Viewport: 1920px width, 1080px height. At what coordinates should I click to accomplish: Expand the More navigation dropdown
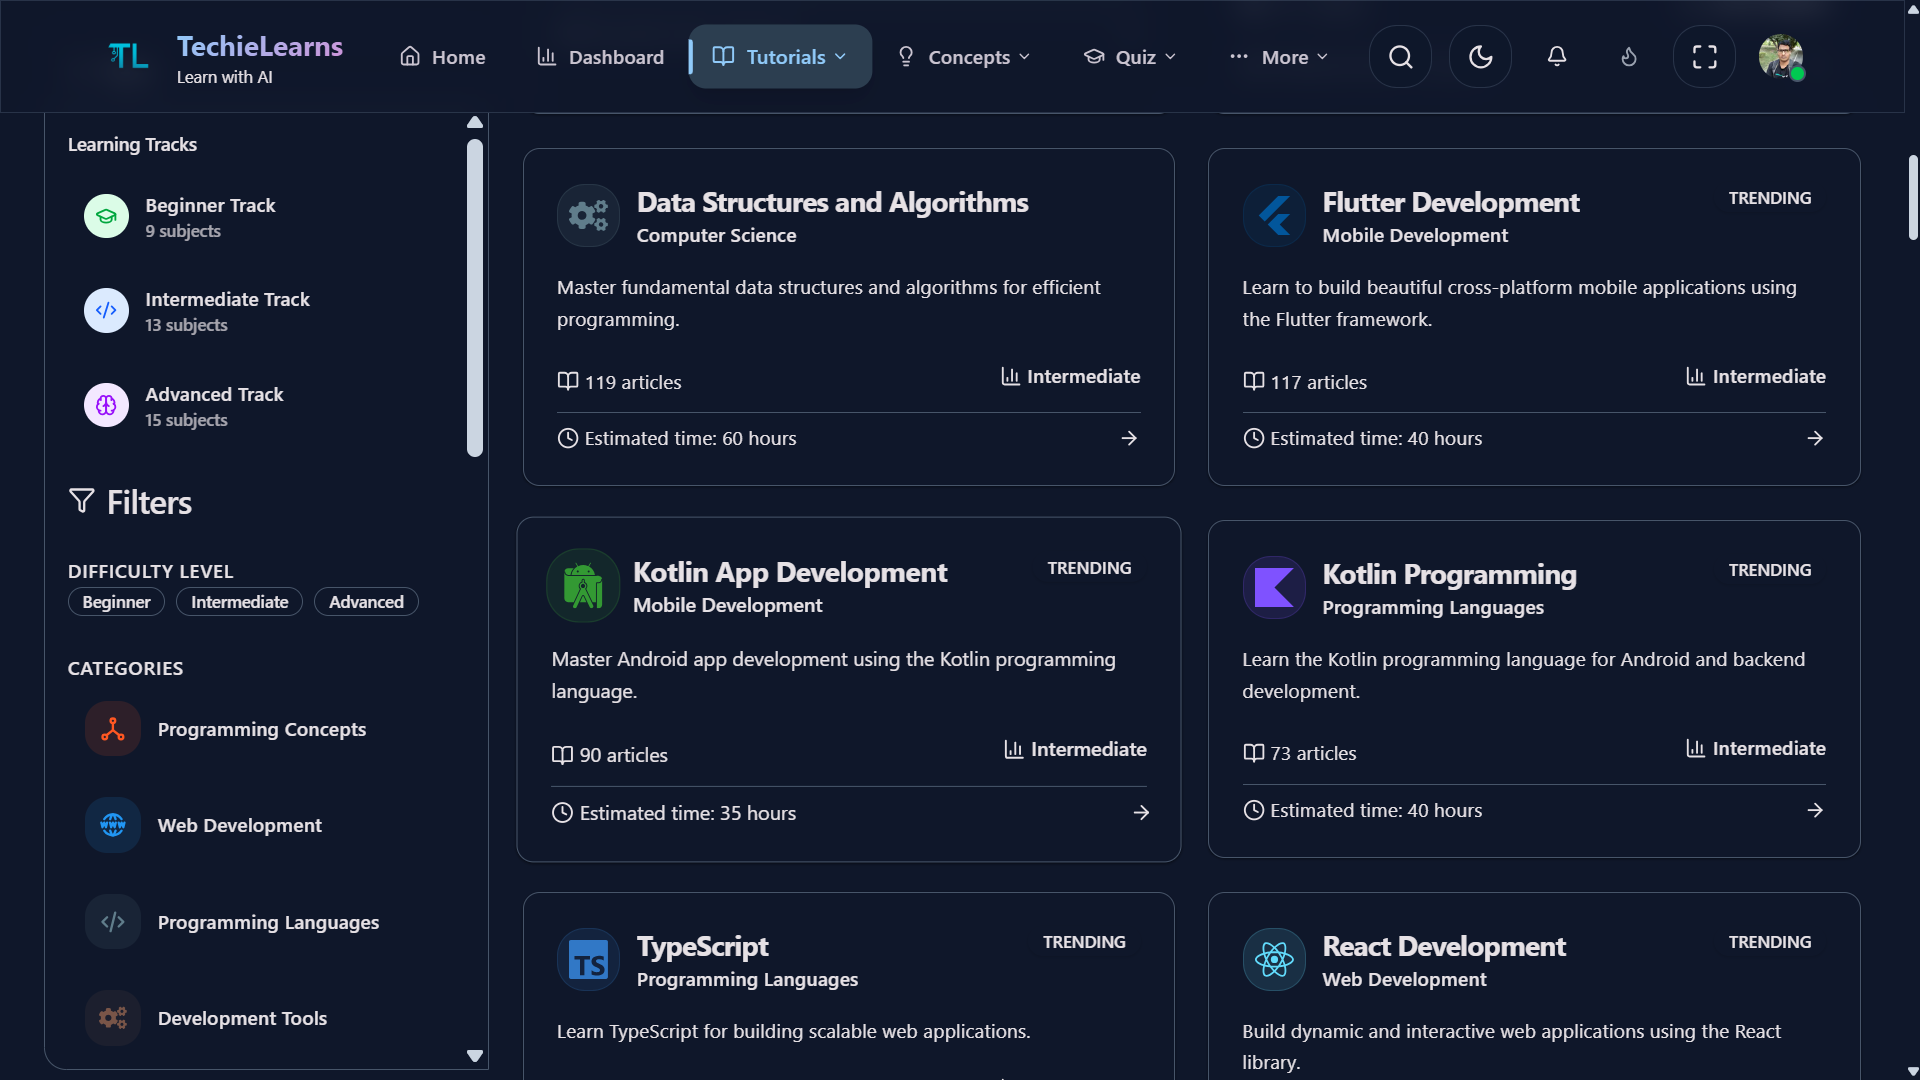pyautogui.click(x=1278, y=56)
